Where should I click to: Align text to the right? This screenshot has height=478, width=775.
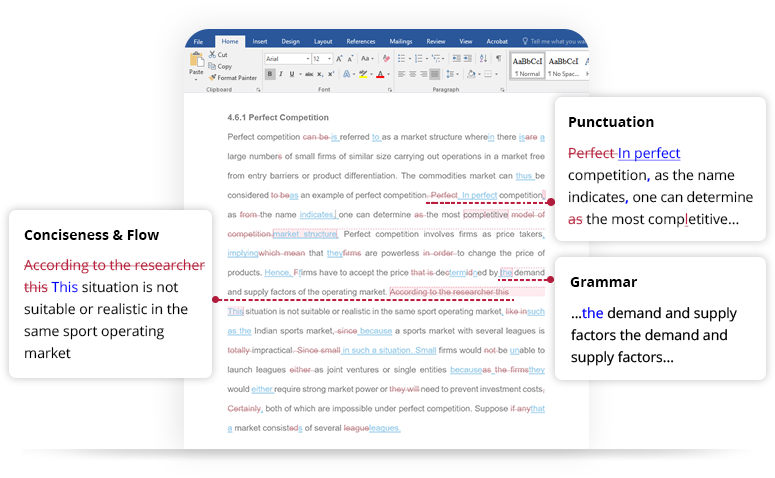click(424, 74)
